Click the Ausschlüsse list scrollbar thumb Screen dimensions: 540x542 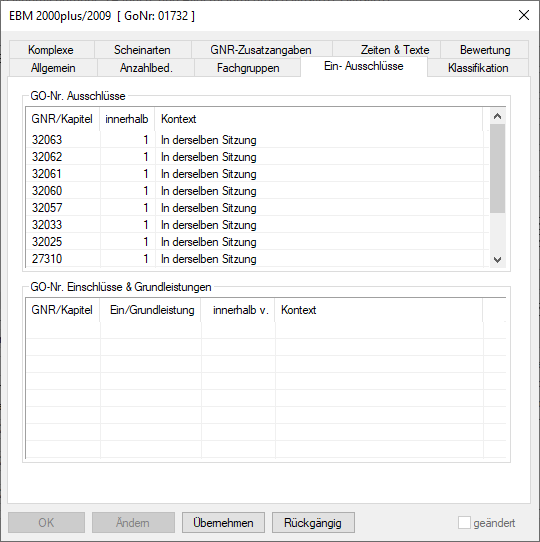497,168
